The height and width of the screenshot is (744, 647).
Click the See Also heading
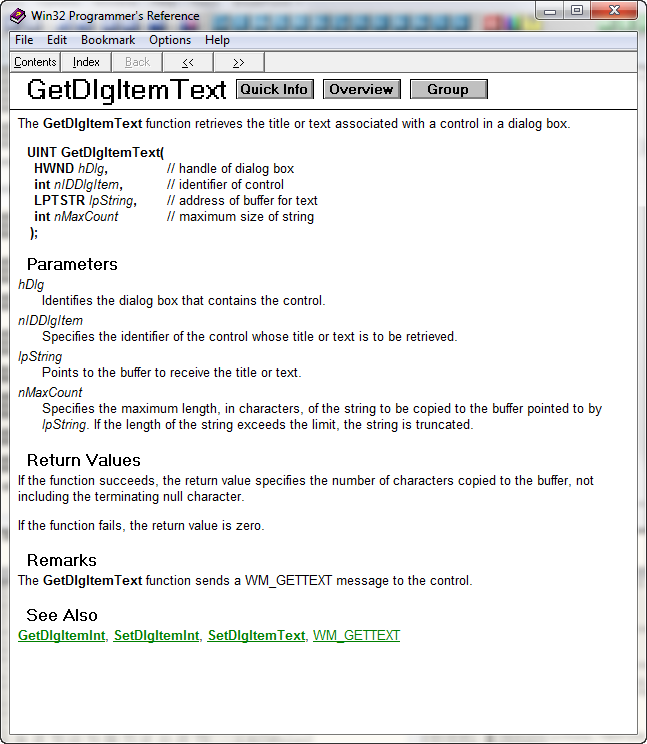(x=62, y=615)
